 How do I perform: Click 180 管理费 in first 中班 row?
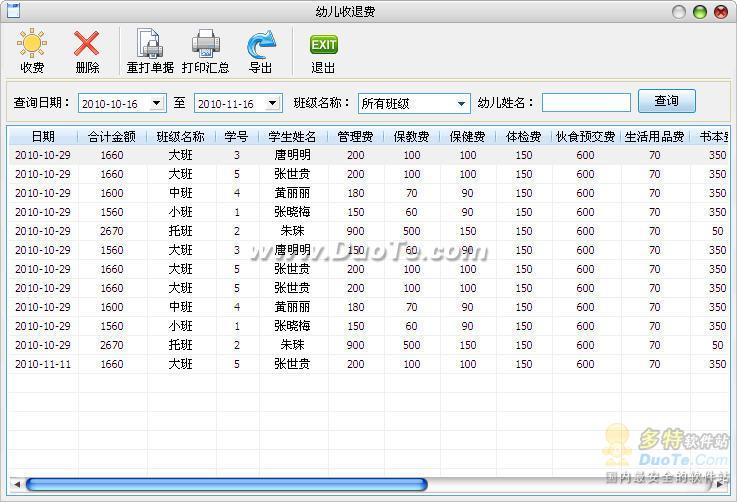[x=355, y=193]
